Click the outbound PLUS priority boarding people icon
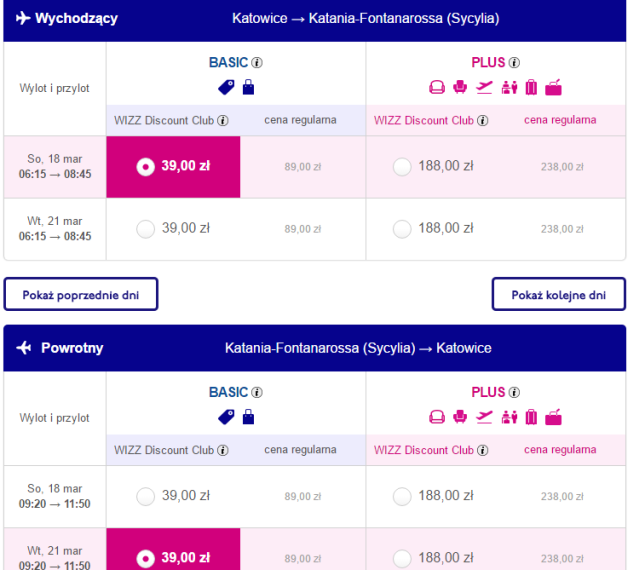 tap(509, 87)
